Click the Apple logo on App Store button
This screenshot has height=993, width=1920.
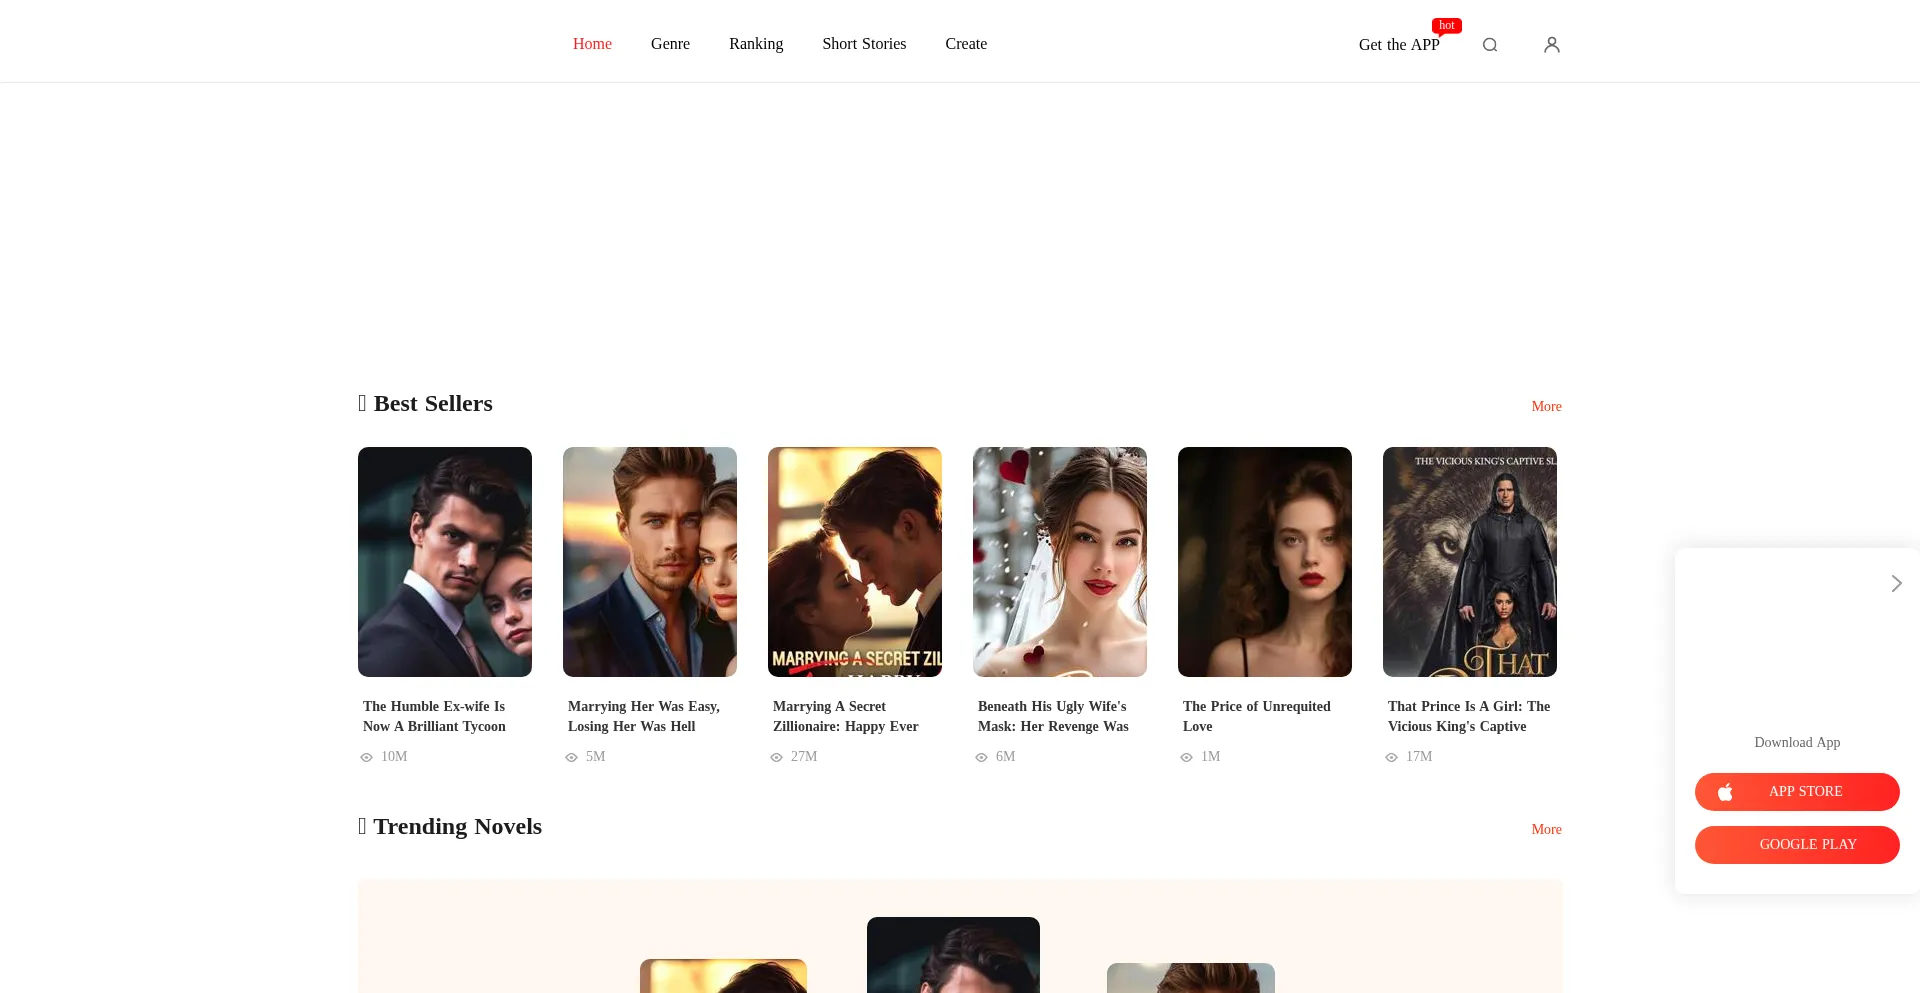coord(1725,792)
